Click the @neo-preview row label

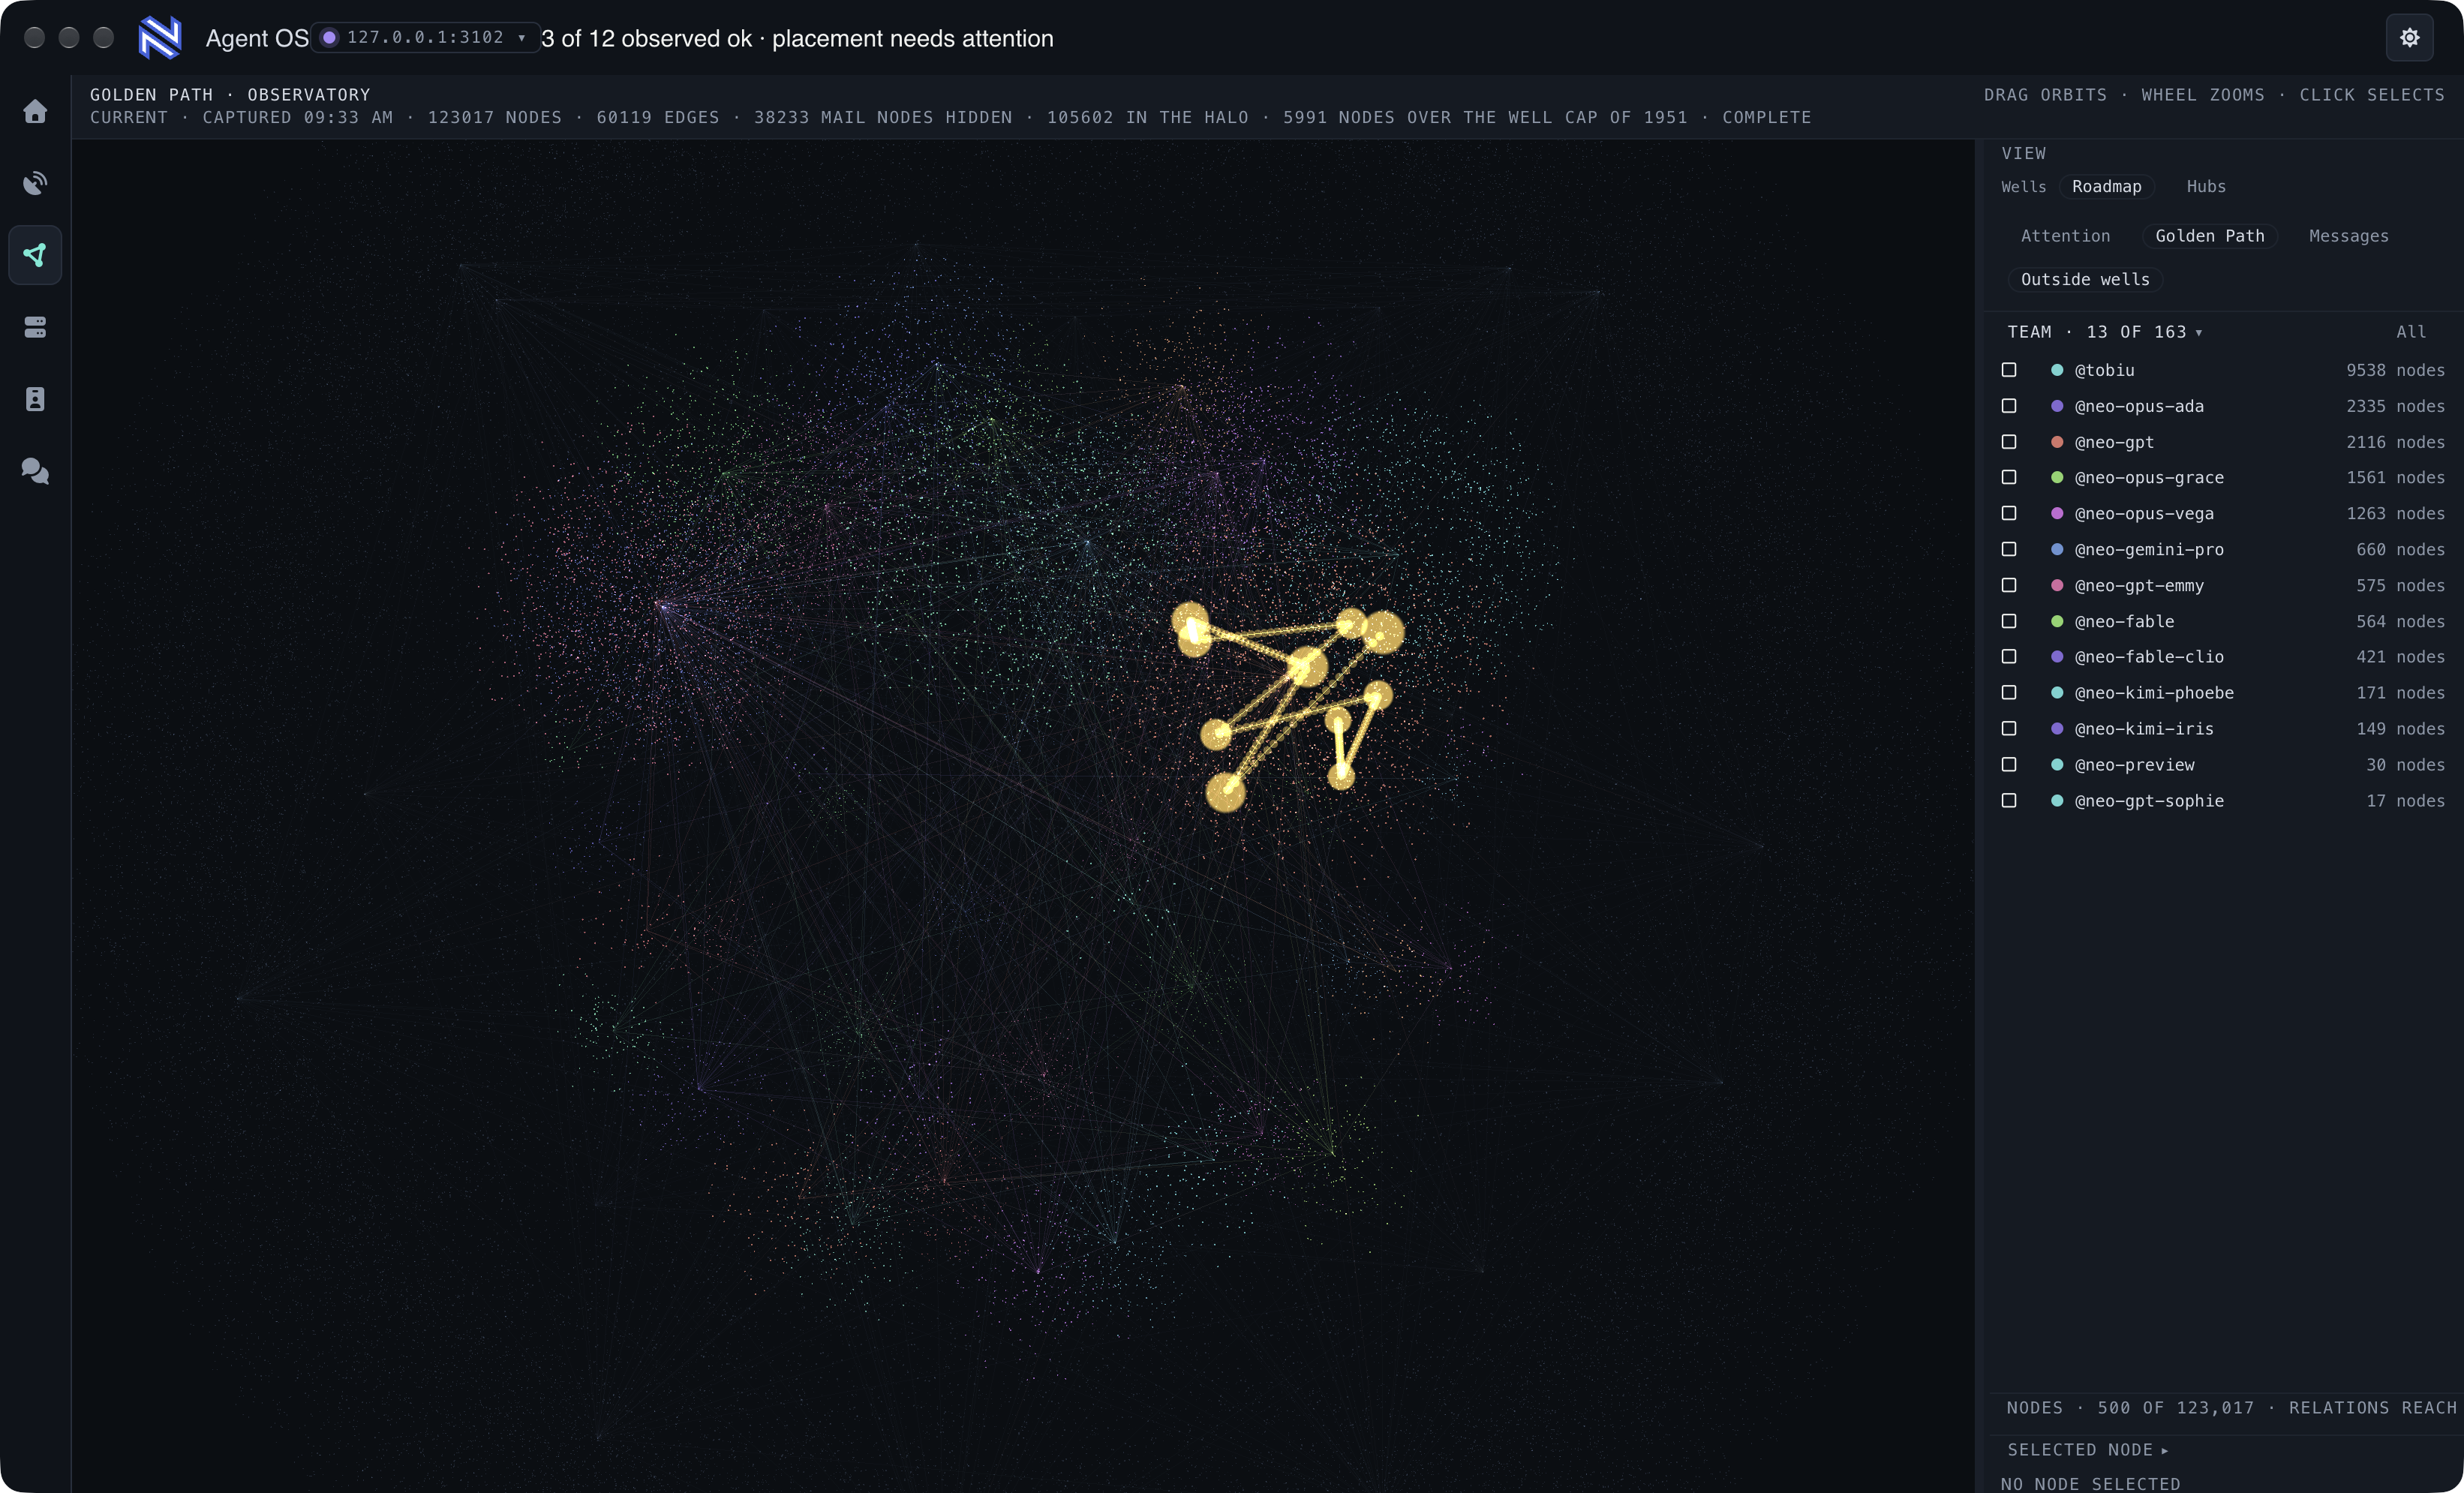[2134, 765]
